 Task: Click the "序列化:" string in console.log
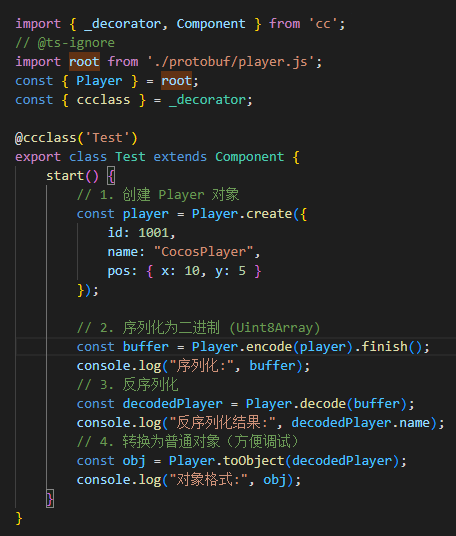(x=201, y=366)
